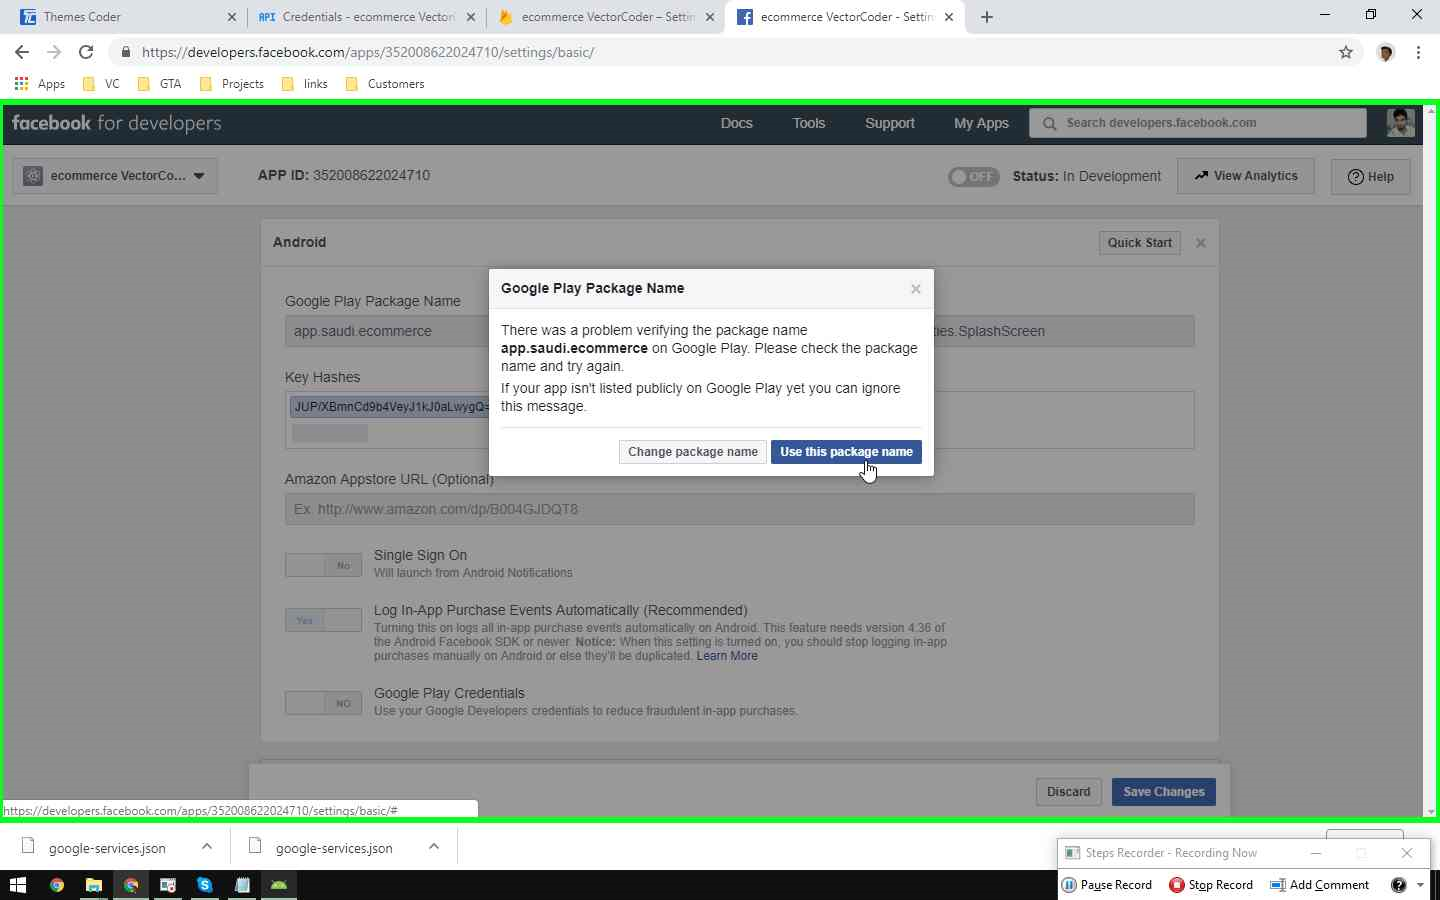Open Skype from taskbar
The width and height of the screenshot is (1440, 900).
tap(205, 885)
